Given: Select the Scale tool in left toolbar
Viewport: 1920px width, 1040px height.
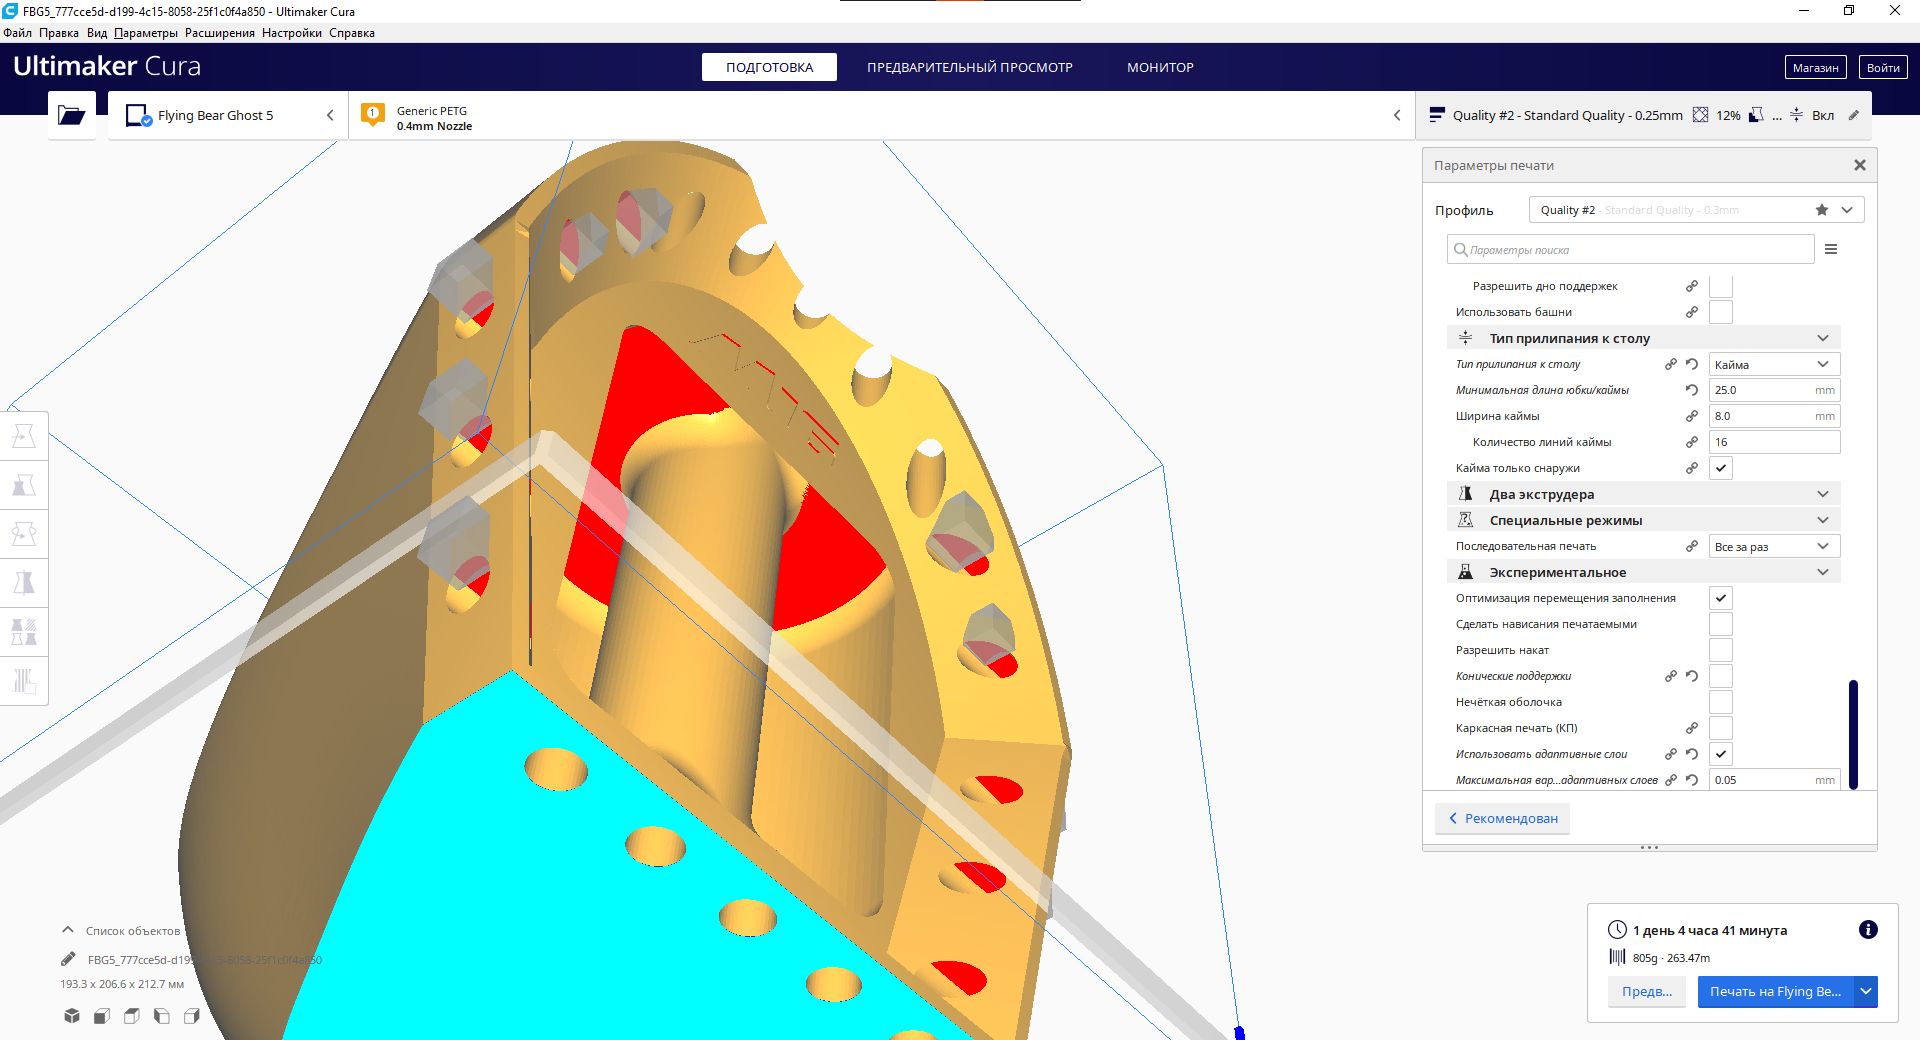Looking at the screenshot, I should pyautogui.click(x=24, y=485).
